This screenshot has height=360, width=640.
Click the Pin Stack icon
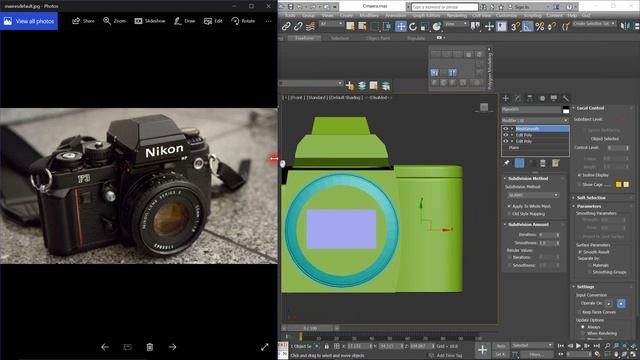507,163
